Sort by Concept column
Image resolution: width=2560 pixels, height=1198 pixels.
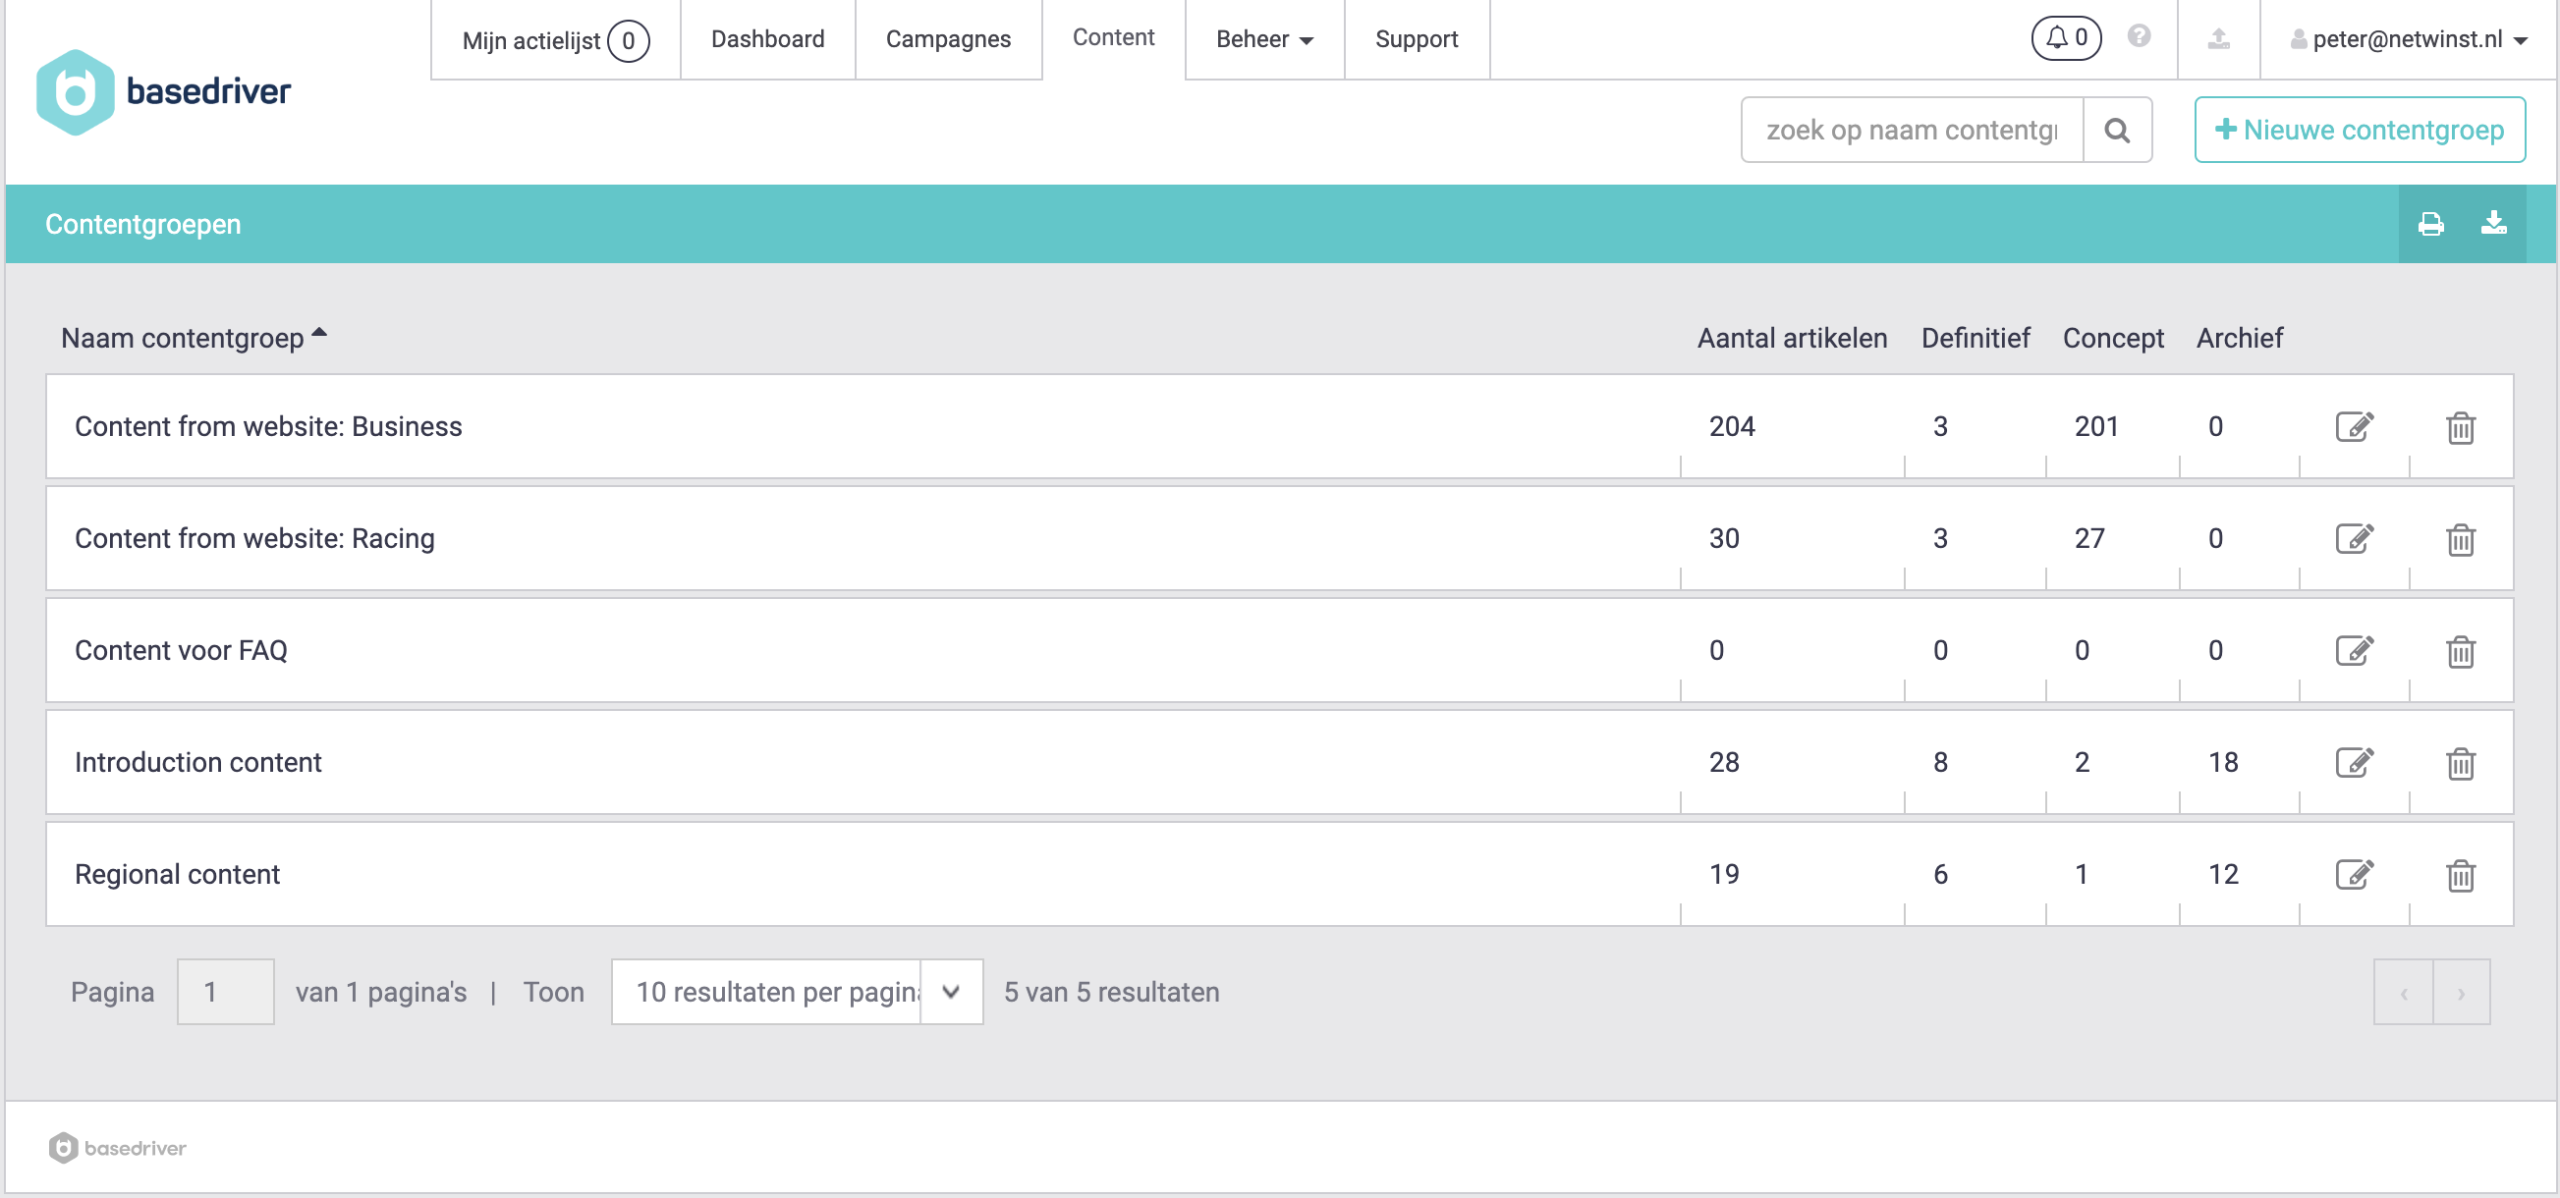(x=2113, y=338)
